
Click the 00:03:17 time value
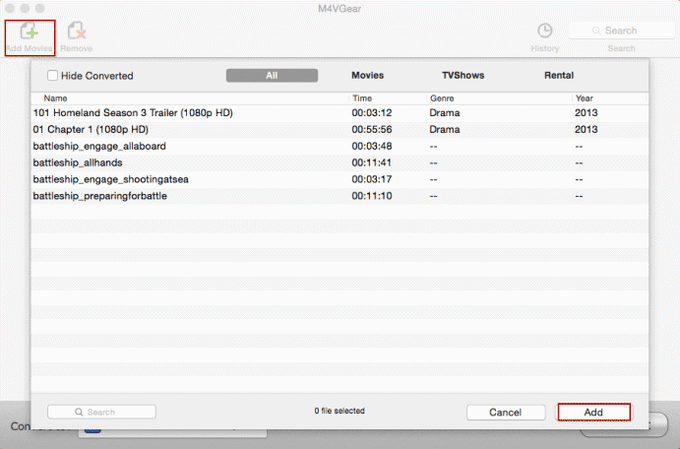click(x=372, y=179)
